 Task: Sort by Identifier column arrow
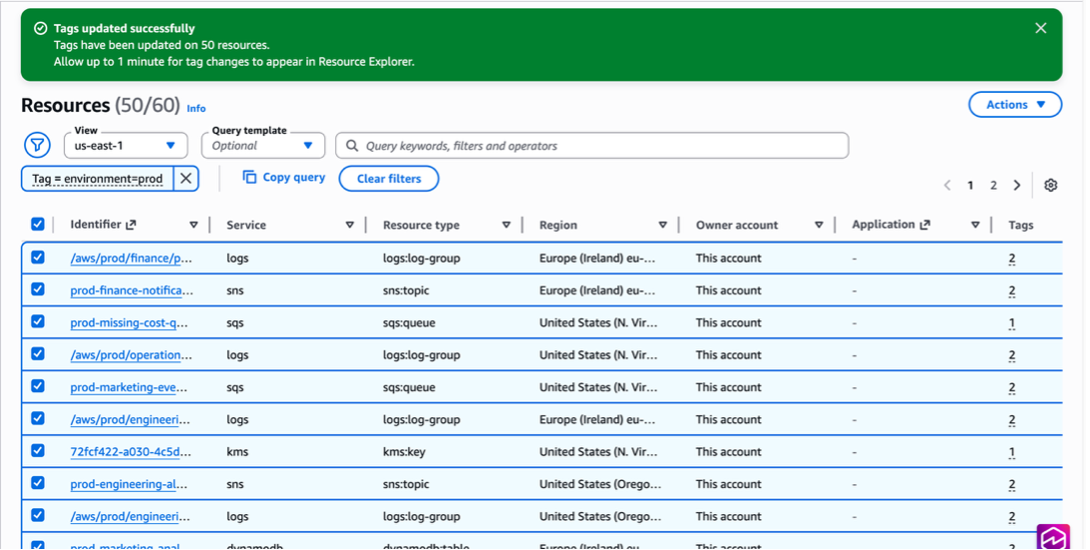pos(193,225)
